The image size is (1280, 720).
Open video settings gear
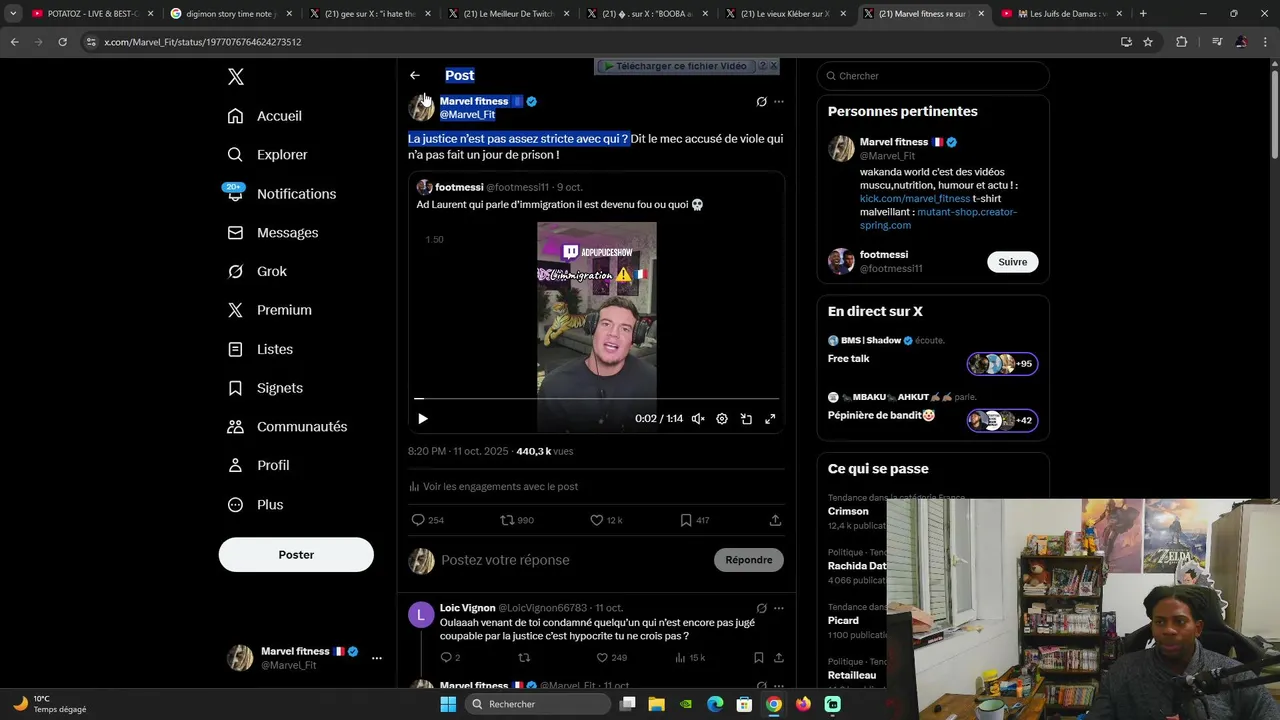tap(722, 419)
